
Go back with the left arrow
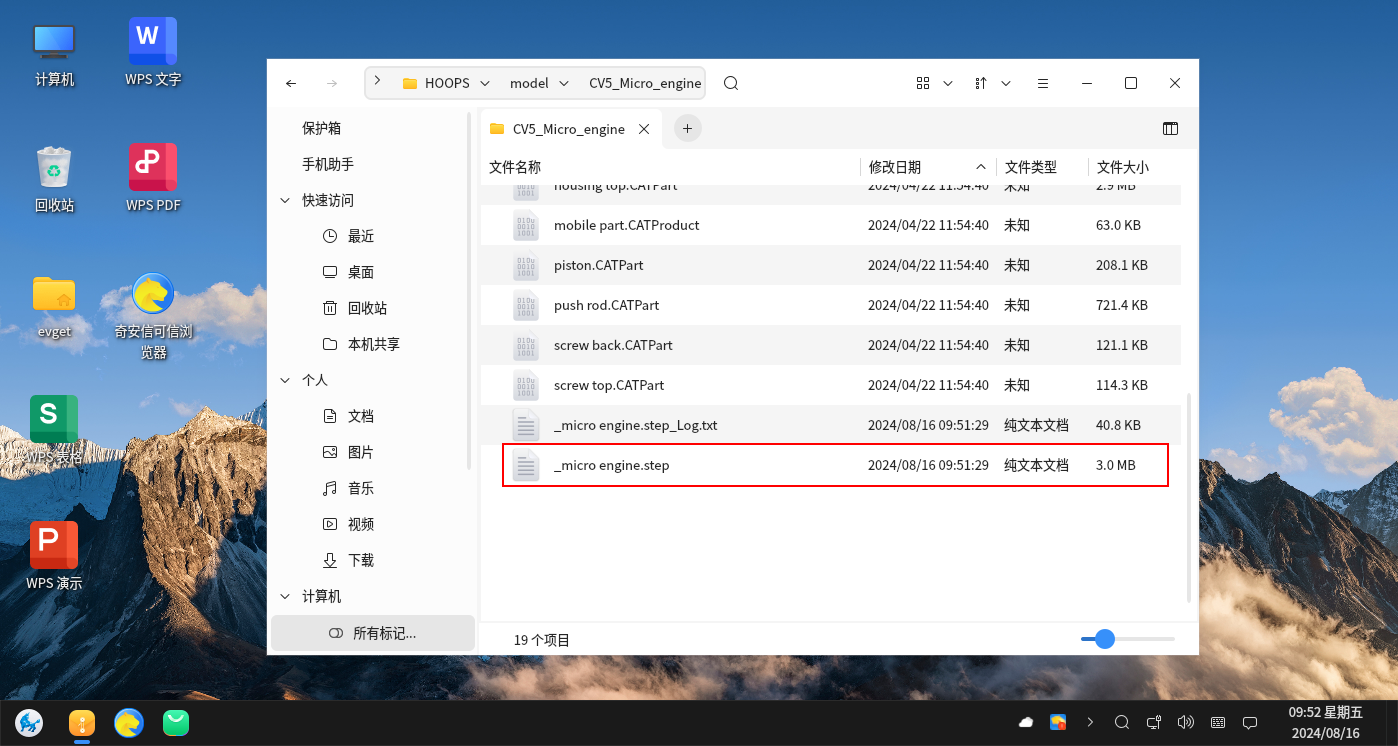pos(291,83)
